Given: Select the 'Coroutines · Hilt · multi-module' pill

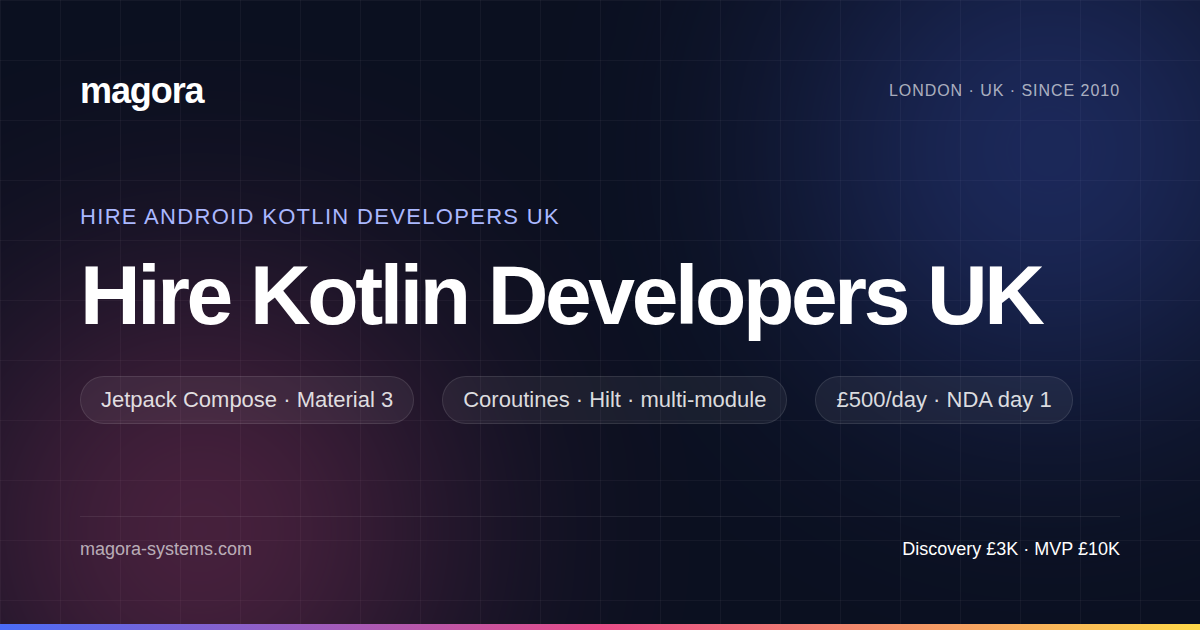Looking at the screenshot, I should (614, 400).
